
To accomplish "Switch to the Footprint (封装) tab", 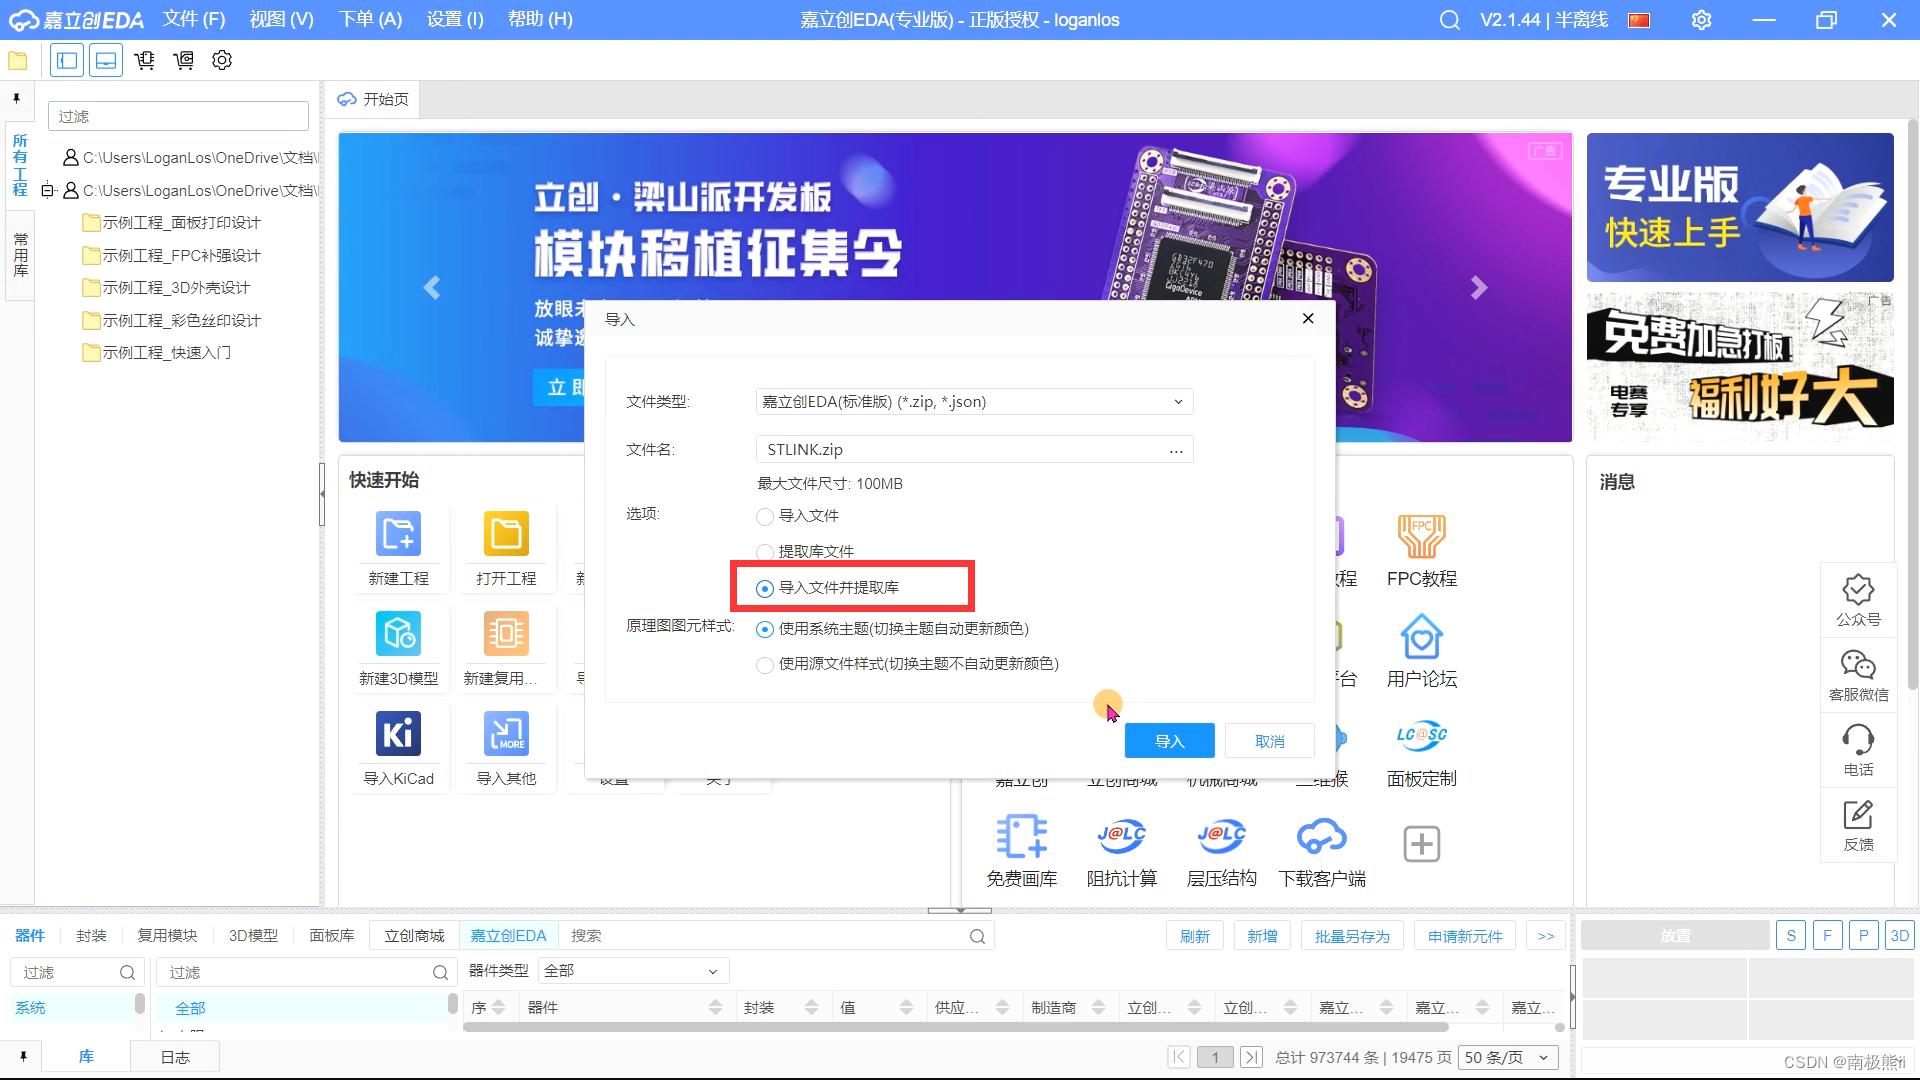I will pyautogui.click(x=91, y=936).
